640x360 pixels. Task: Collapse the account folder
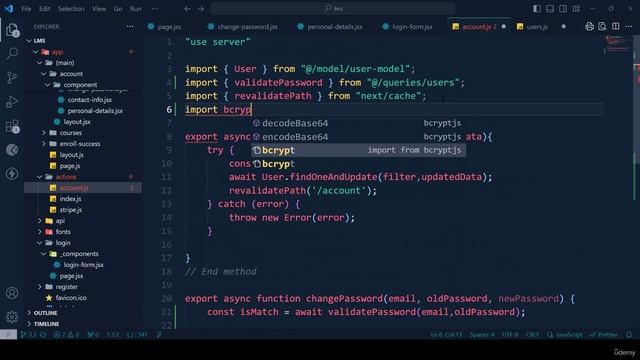[44, 74]
